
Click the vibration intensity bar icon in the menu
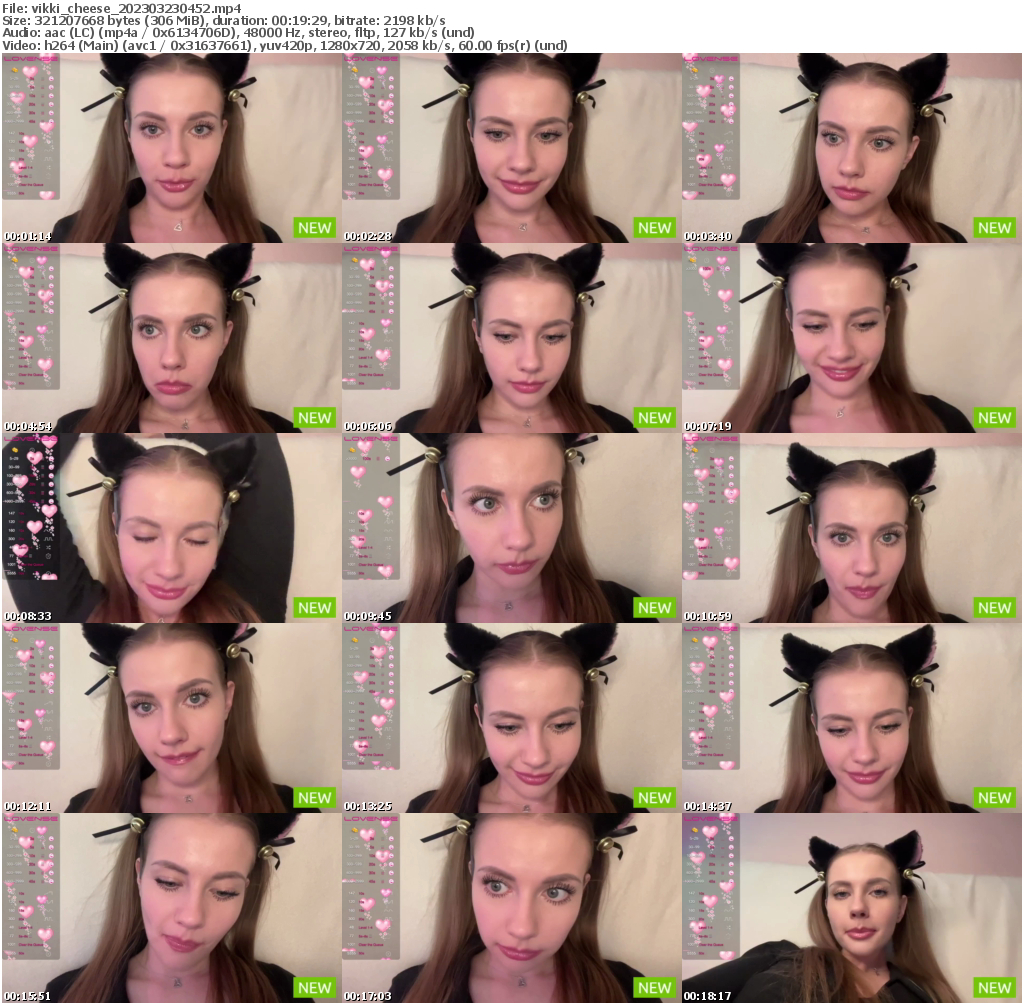click(50, 158)
